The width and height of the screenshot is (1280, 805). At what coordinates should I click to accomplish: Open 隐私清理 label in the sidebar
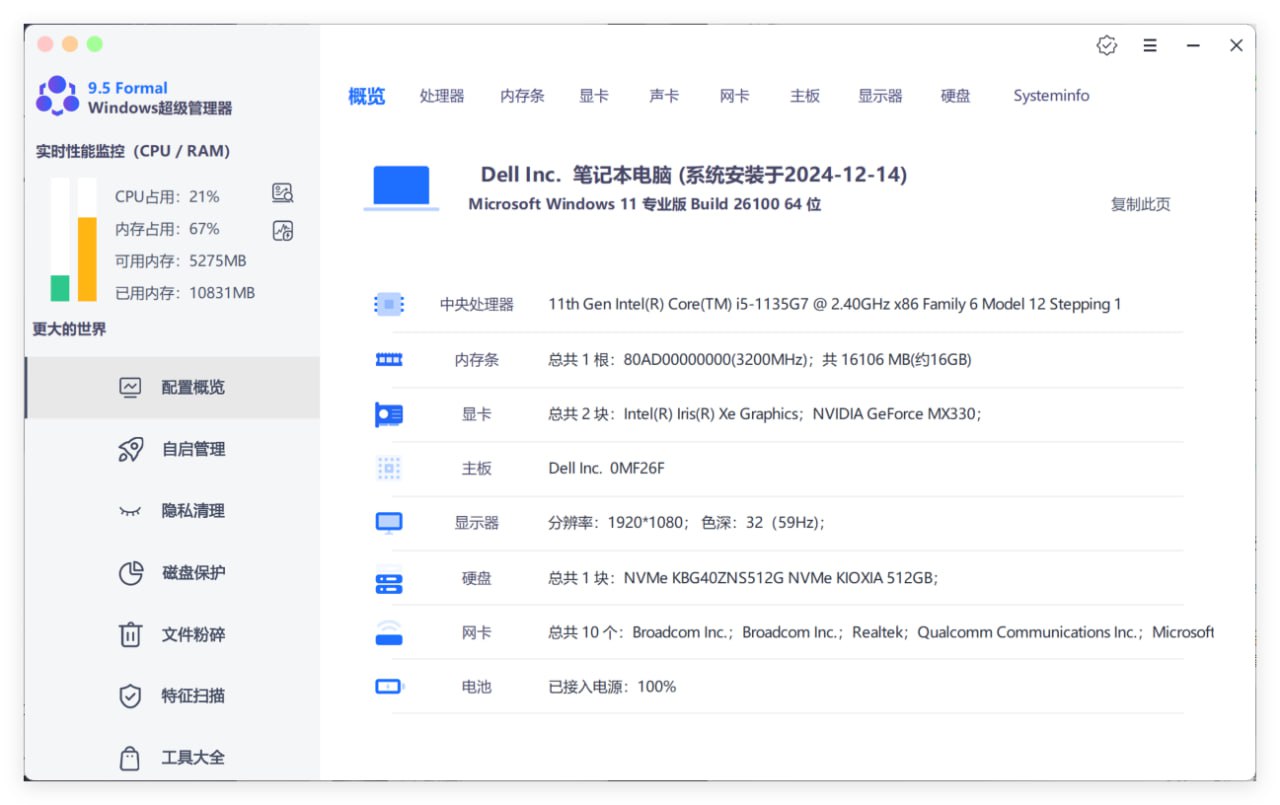click(193, 511)
